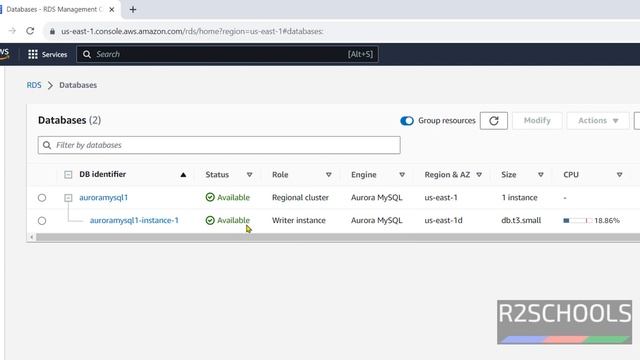Image resolution: width=640 pixels, height=360 pixels.
Task: Sort by Status column arrow
Action: pyautogui.click(x=249, y=175)
